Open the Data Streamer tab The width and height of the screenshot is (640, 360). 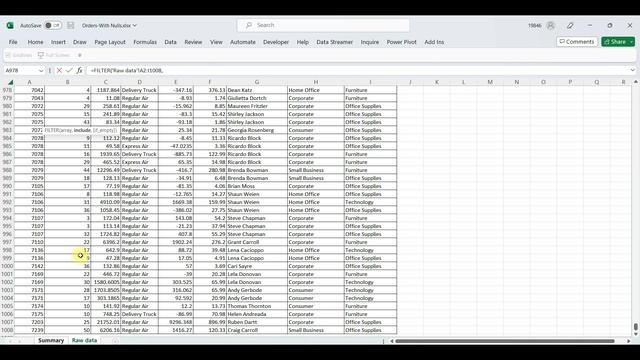pyautogui.click(x=335, y=42)
